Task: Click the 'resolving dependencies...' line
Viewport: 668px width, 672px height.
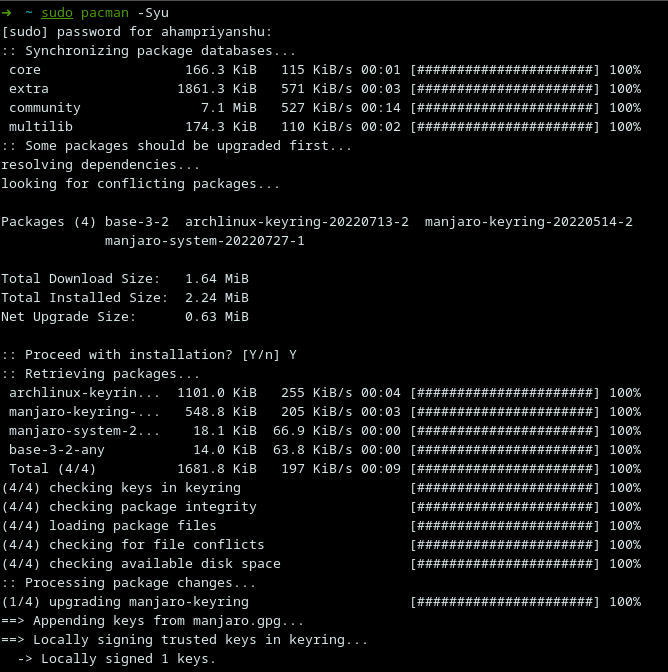Action: 100,165
